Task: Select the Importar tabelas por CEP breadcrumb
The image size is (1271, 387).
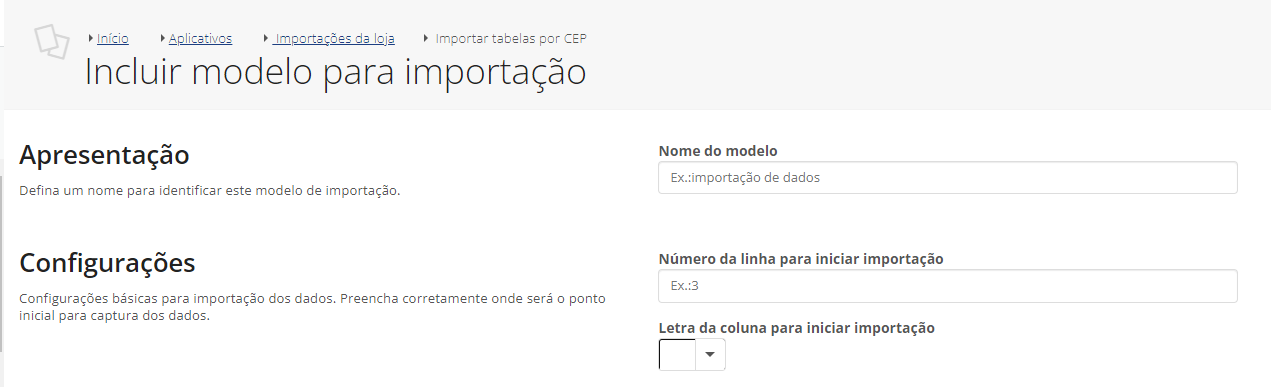Action: pos(511,39)
